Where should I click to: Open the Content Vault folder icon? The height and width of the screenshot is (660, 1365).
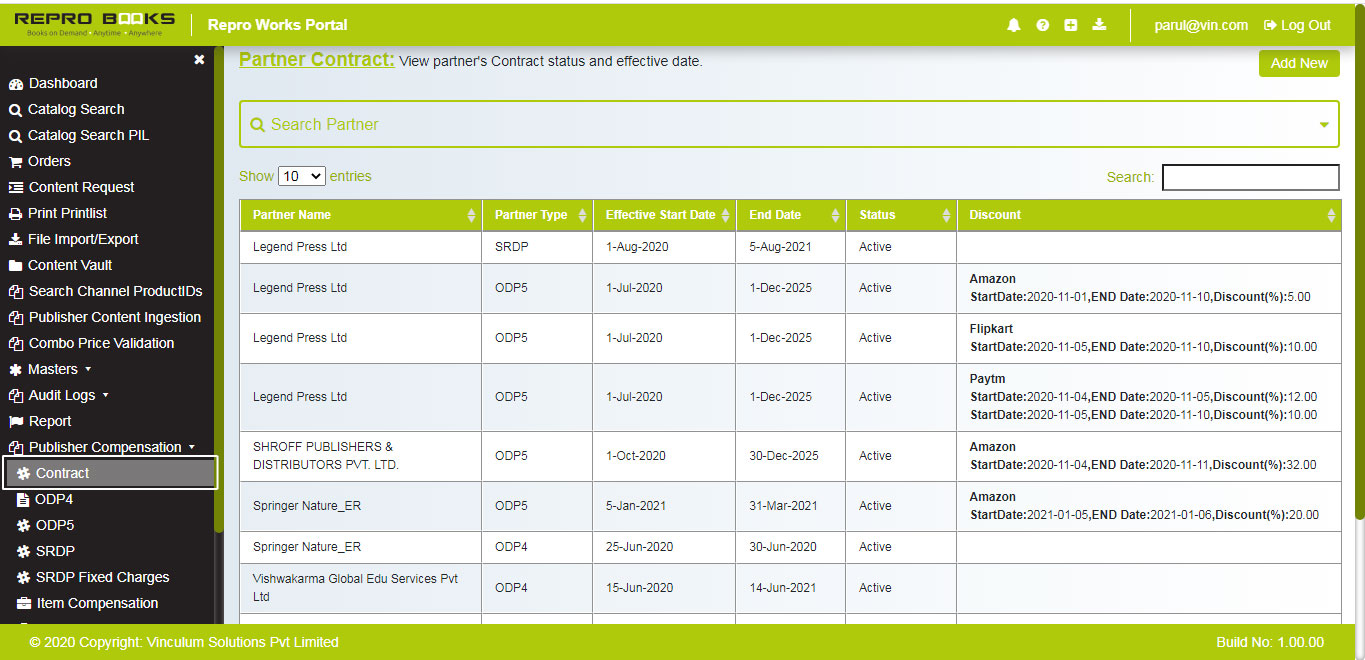tap(17, 265)
